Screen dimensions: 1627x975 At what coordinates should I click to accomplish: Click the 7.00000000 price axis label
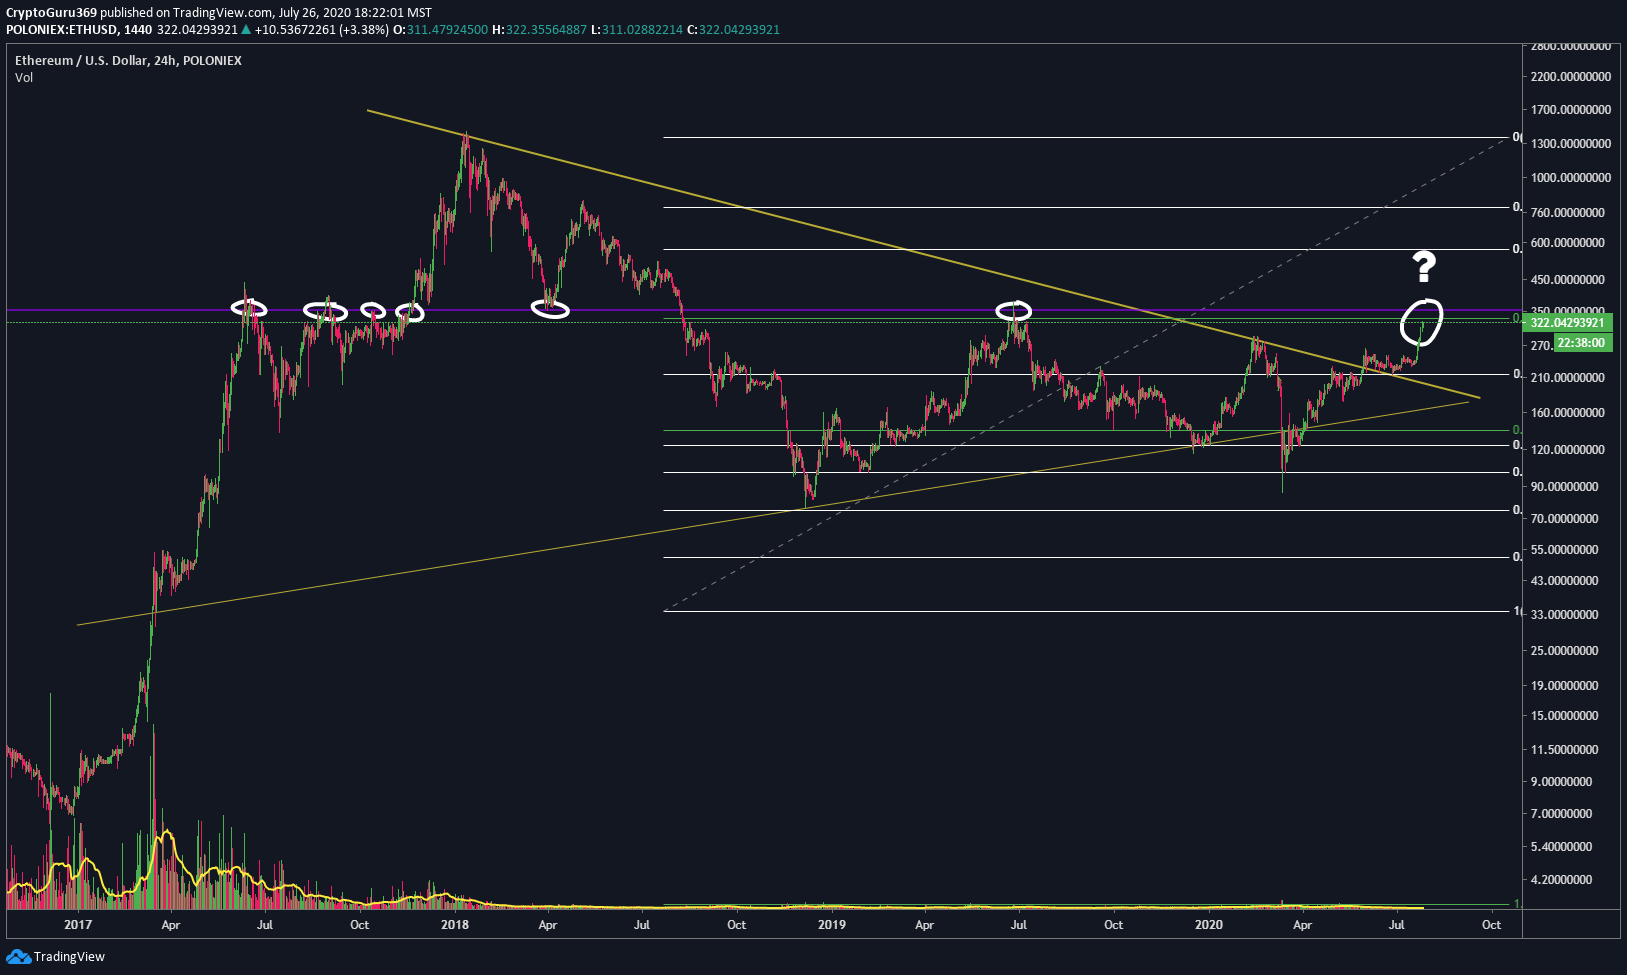click(1562, 814)
